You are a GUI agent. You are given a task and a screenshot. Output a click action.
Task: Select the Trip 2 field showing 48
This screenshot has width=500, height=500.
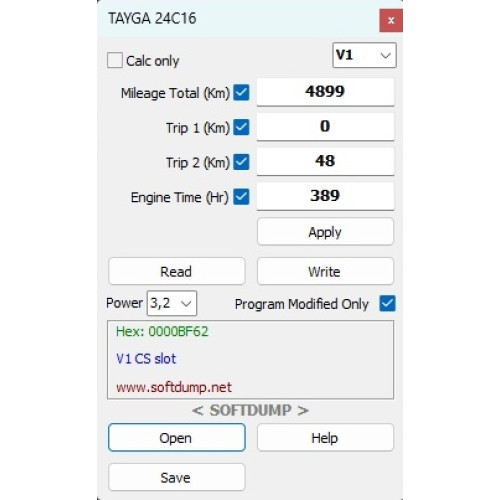[x=325, y=161]
